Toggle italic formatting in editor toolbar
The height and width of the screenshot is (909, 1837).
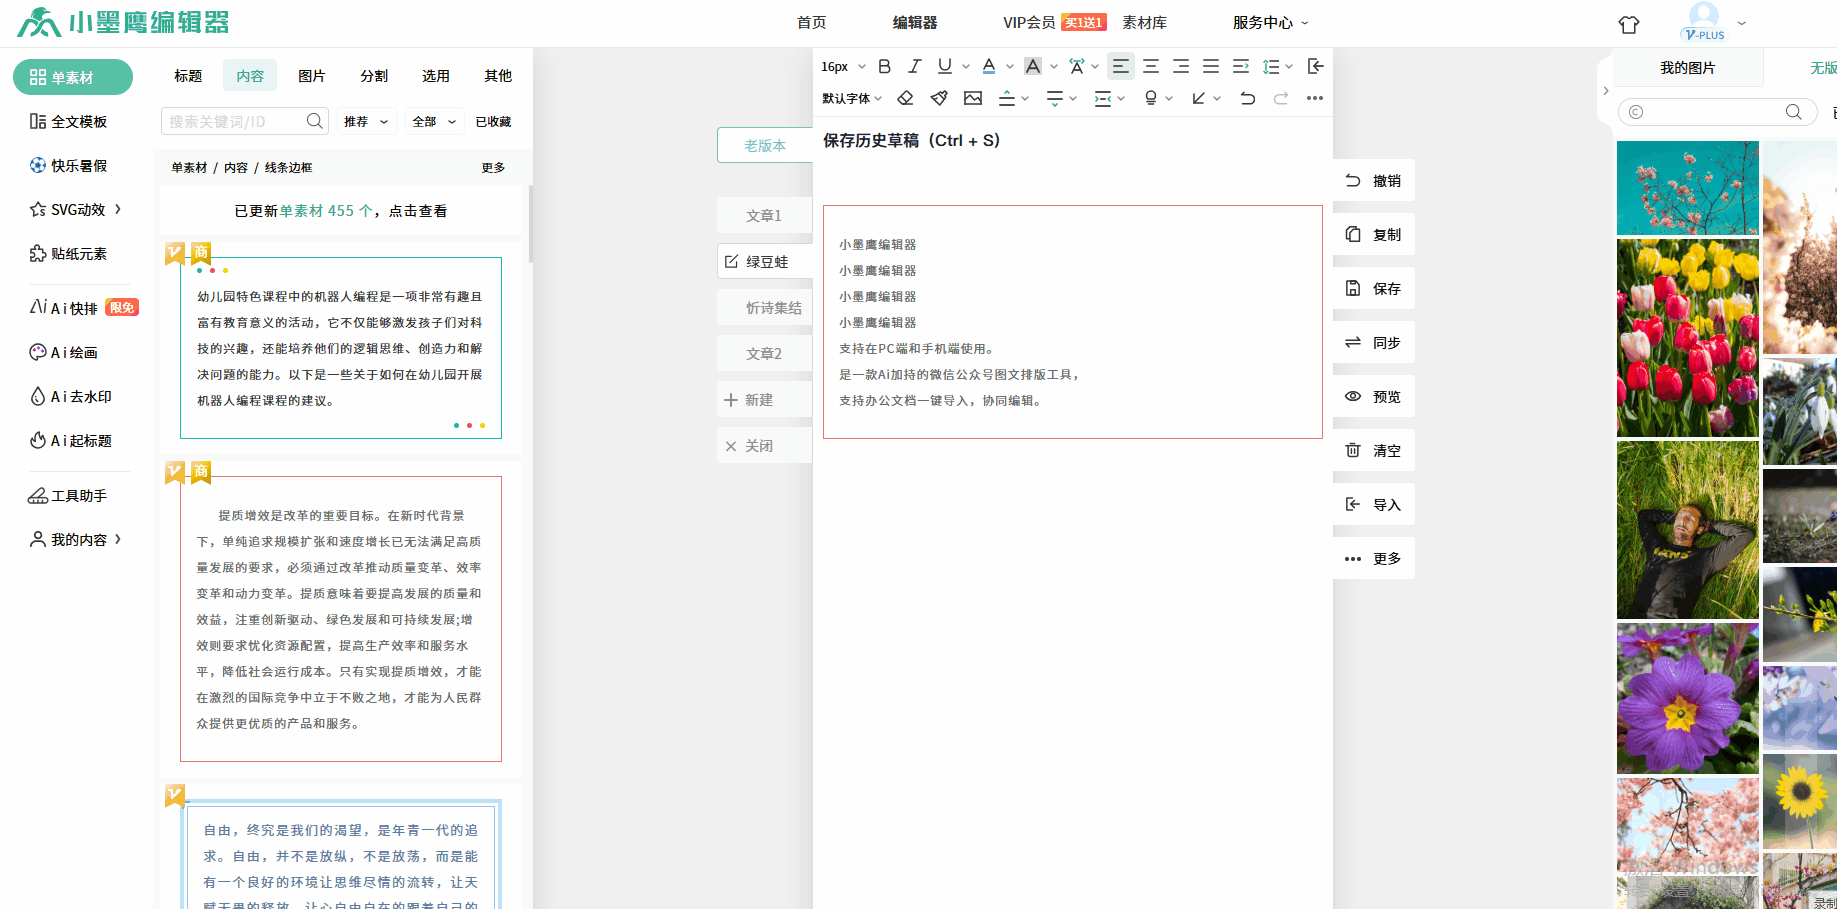point(914,66)
